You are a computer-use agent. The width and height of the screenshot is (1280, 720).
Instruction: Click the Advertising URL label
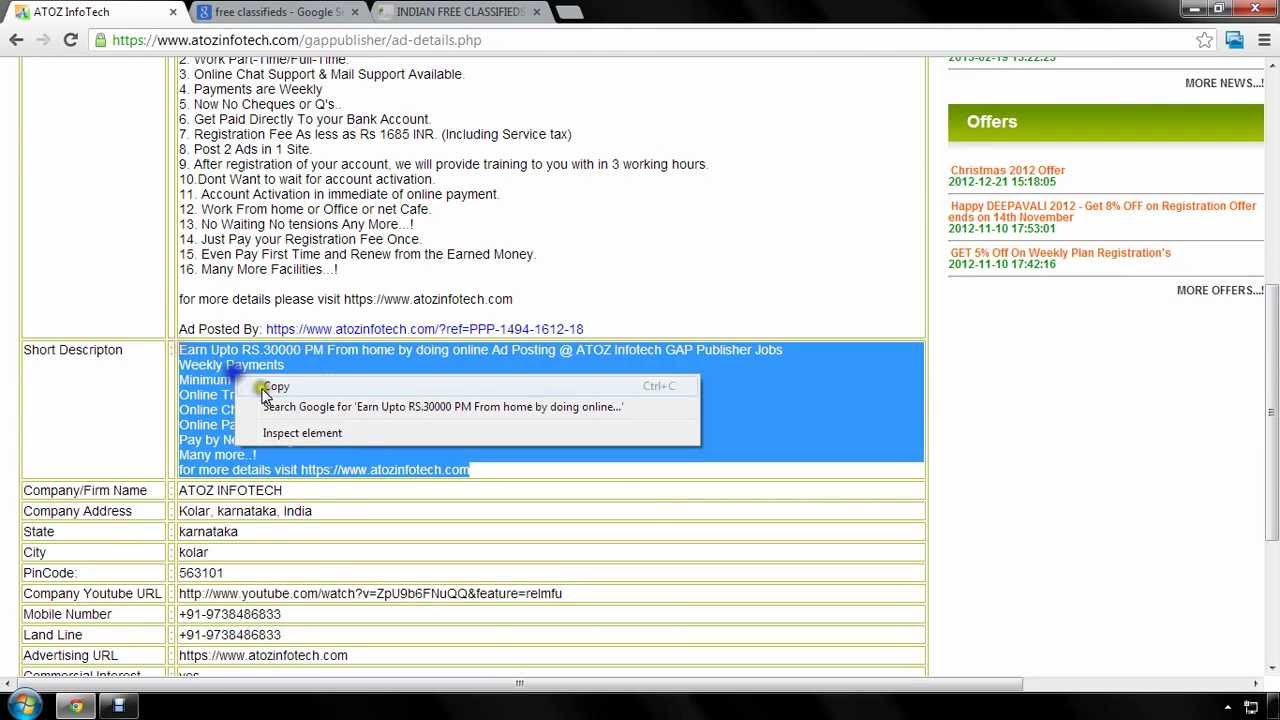coord(70,656)
